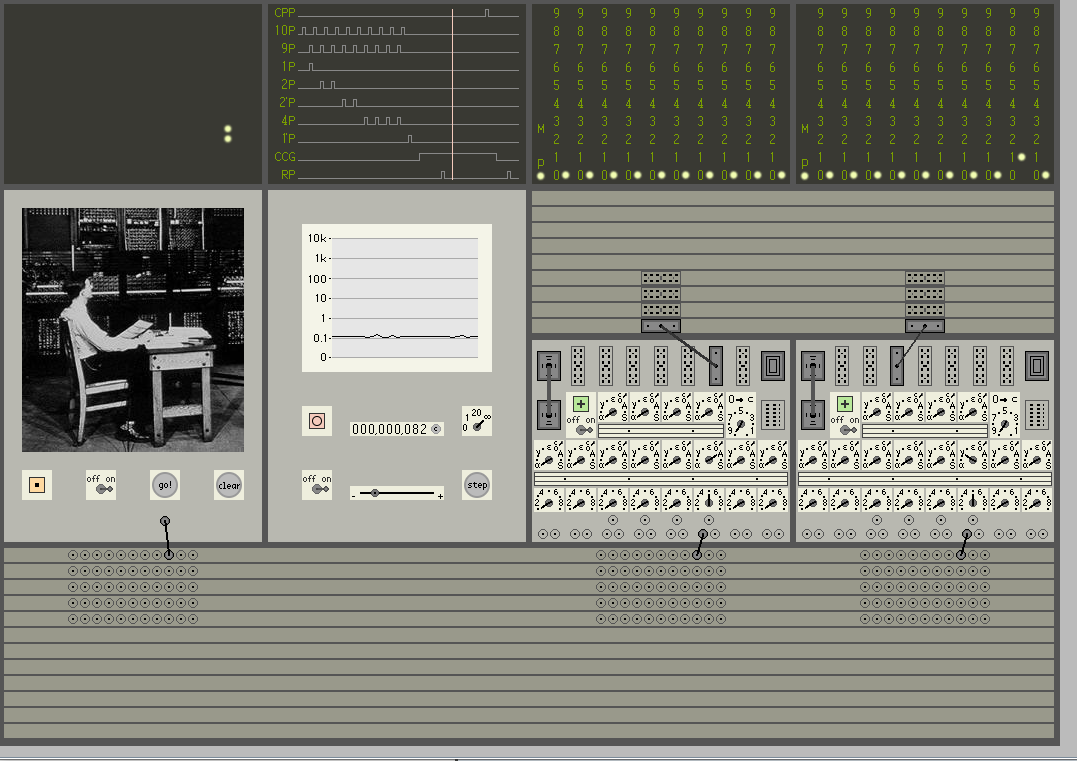Viewport: 1077px width, 761px height.
Task: Toggle the cycling unit's off/on switch
Action: (317, 489)
